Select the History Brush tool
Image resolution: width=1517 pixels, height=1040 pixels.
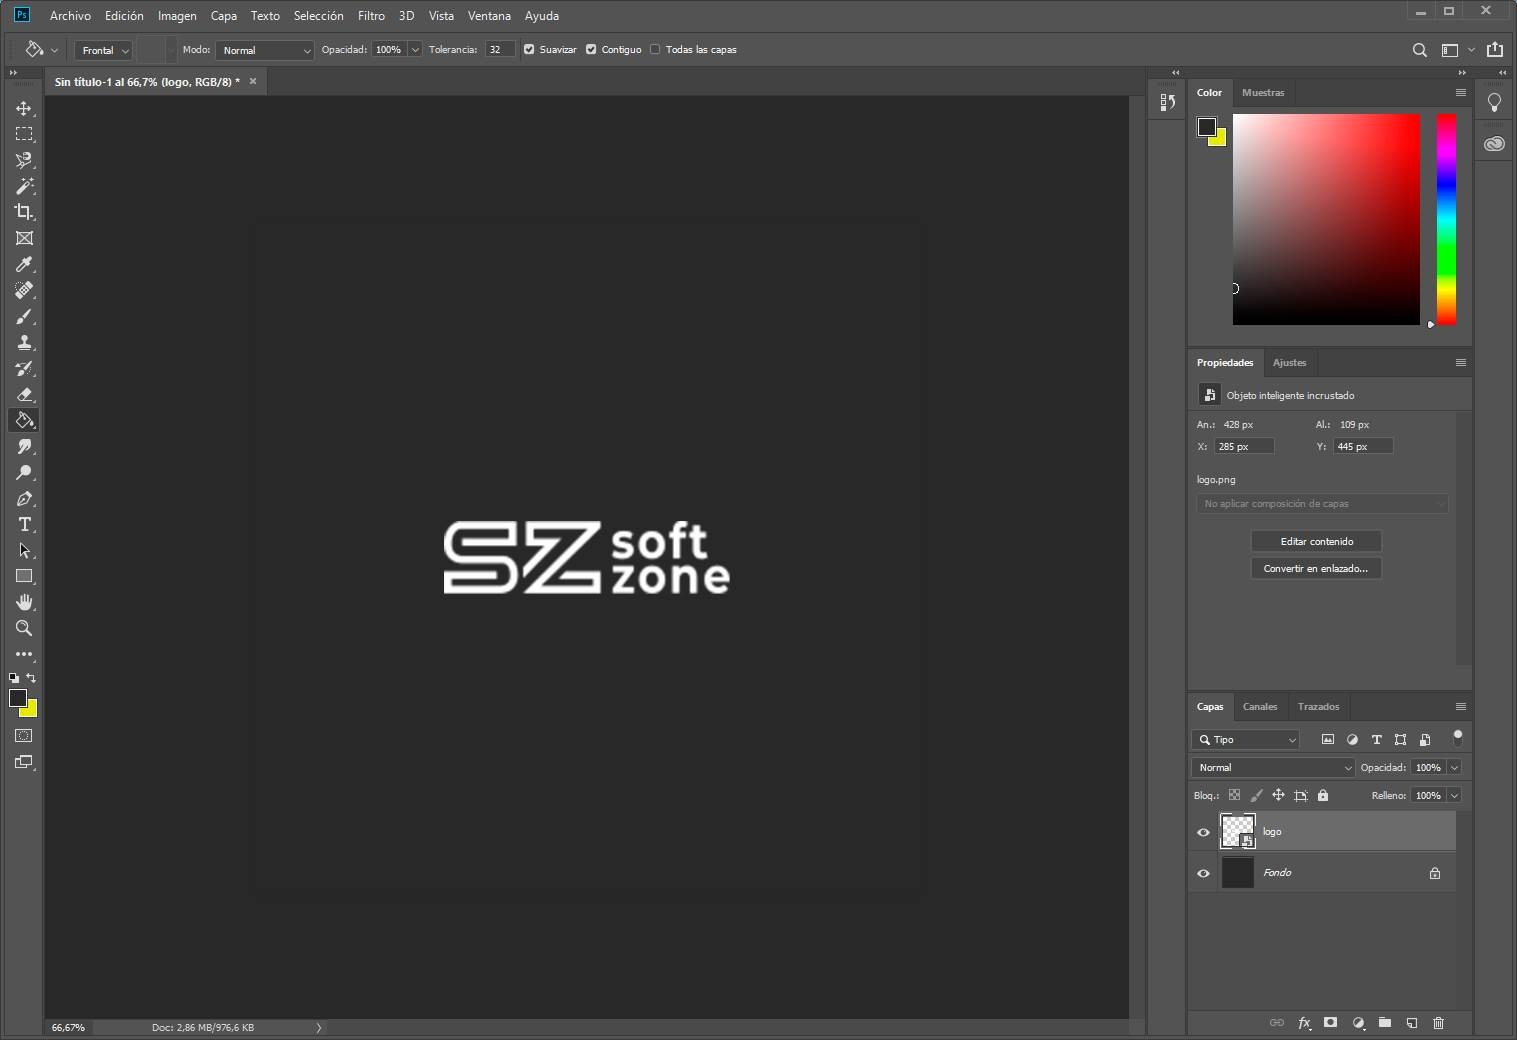point(24,368)
